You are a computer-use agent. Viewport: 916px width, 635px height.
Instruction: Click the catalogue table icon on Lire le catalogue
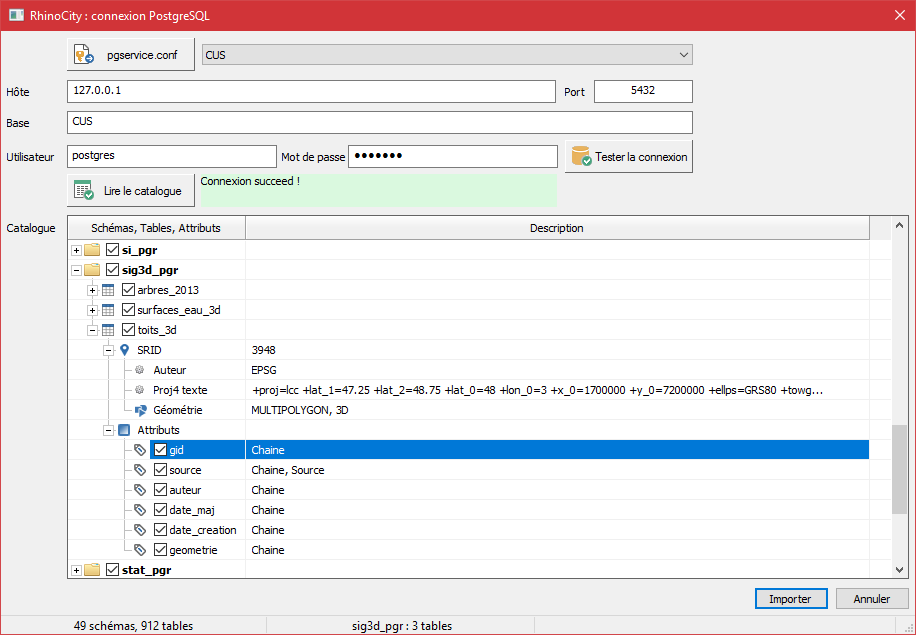(x=84, y=190)
